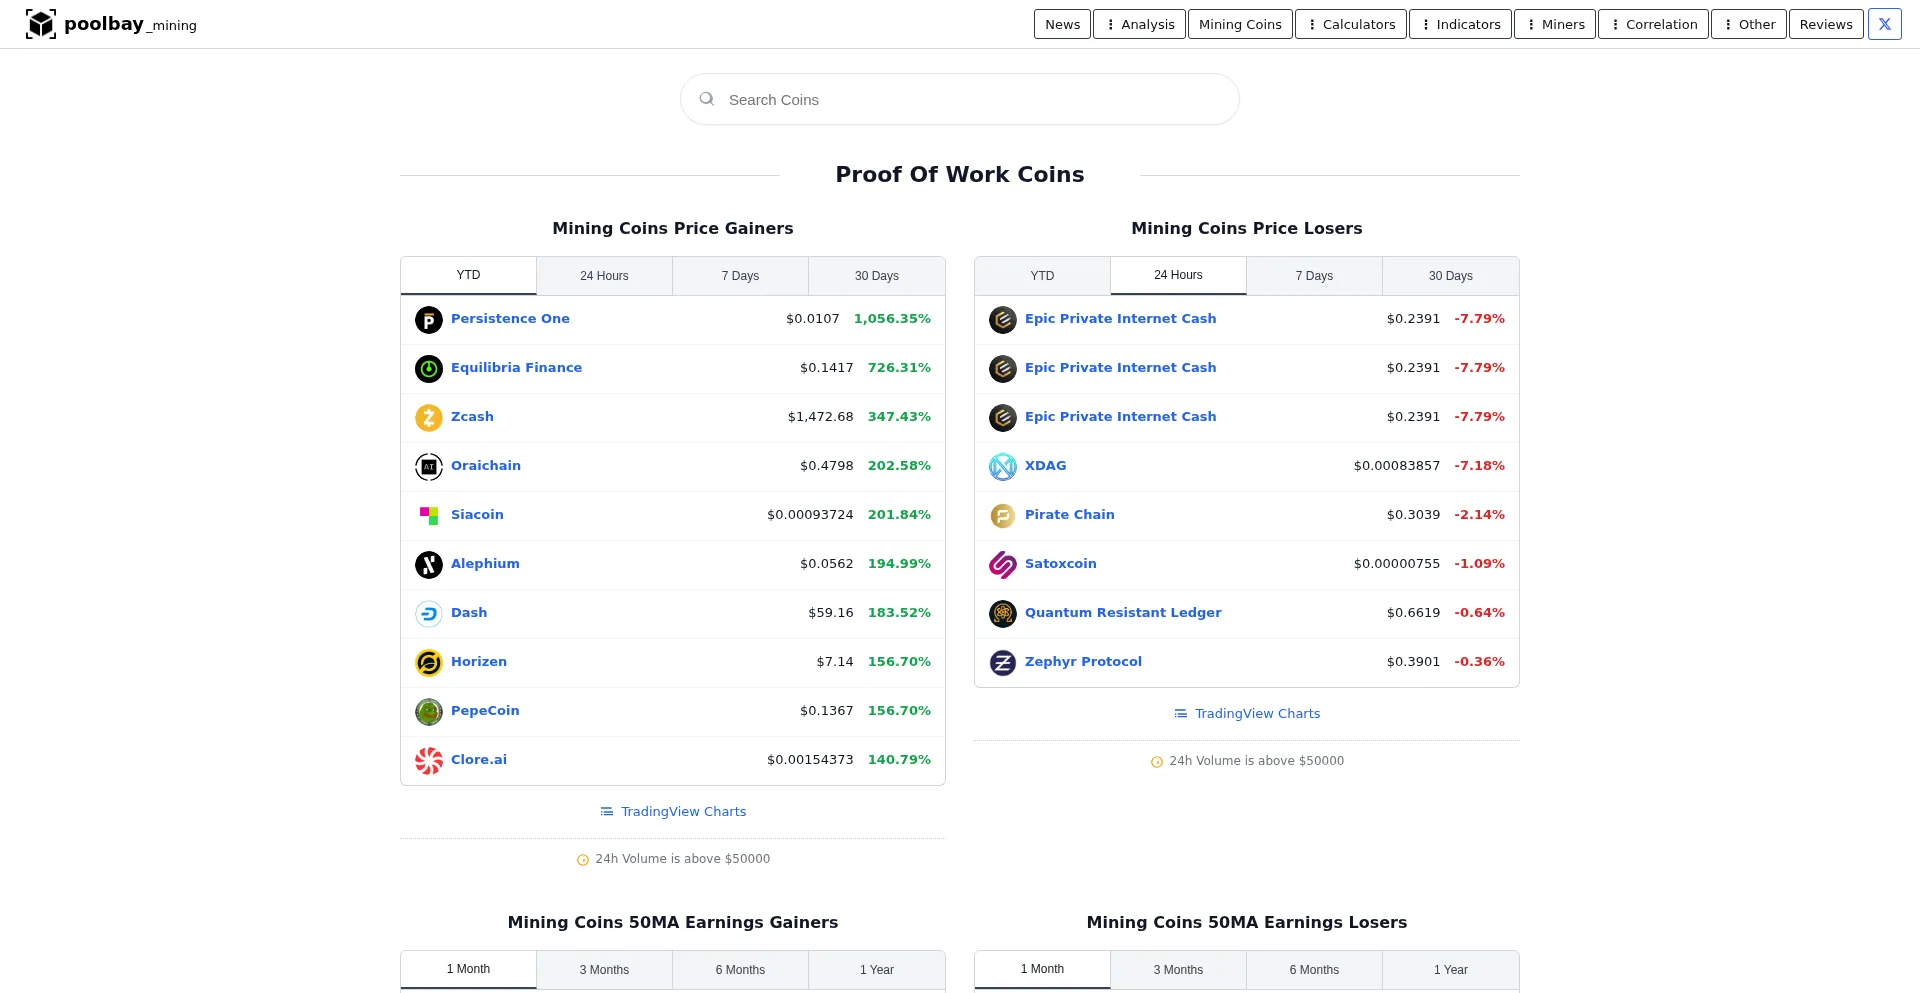Open the Alephium coin link

tap(485, 564)
